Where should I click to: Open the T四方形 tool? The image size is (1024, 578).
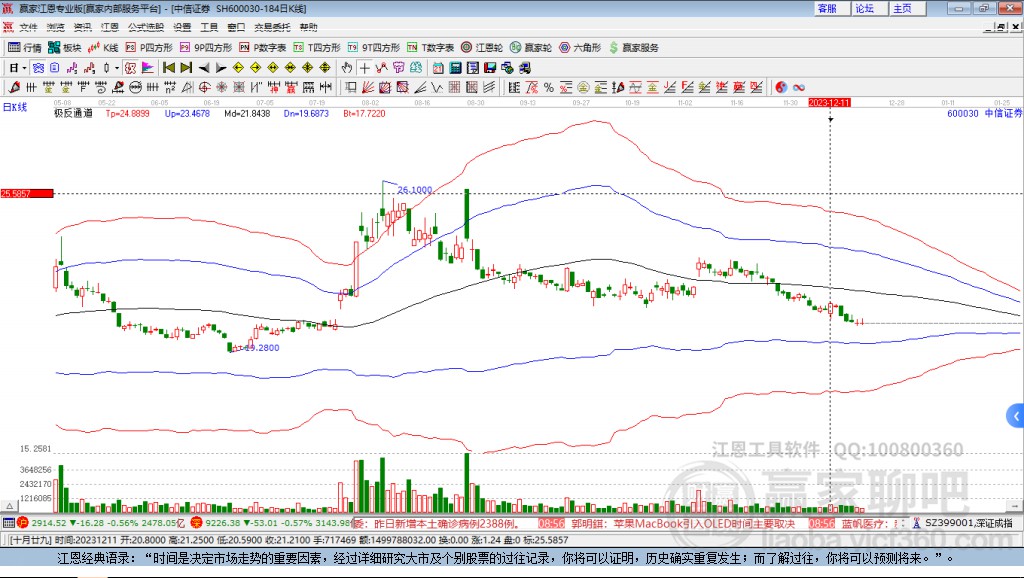point(317,48)
